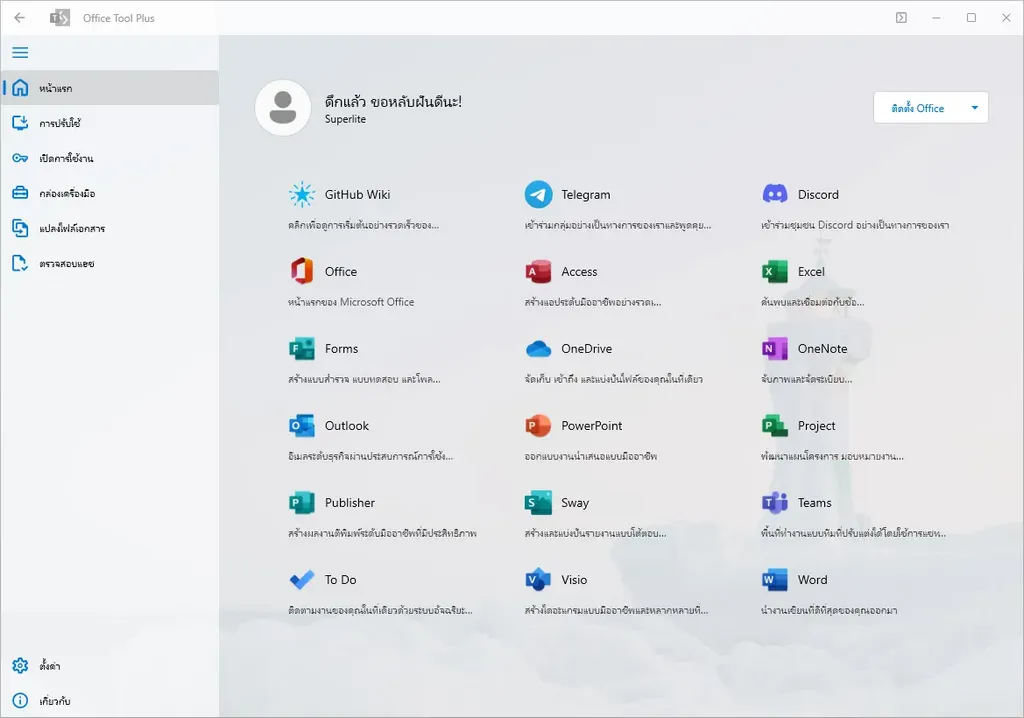1024x718 pixels.
Task: Click the Word description text
Action: click(x=829, y=610)
